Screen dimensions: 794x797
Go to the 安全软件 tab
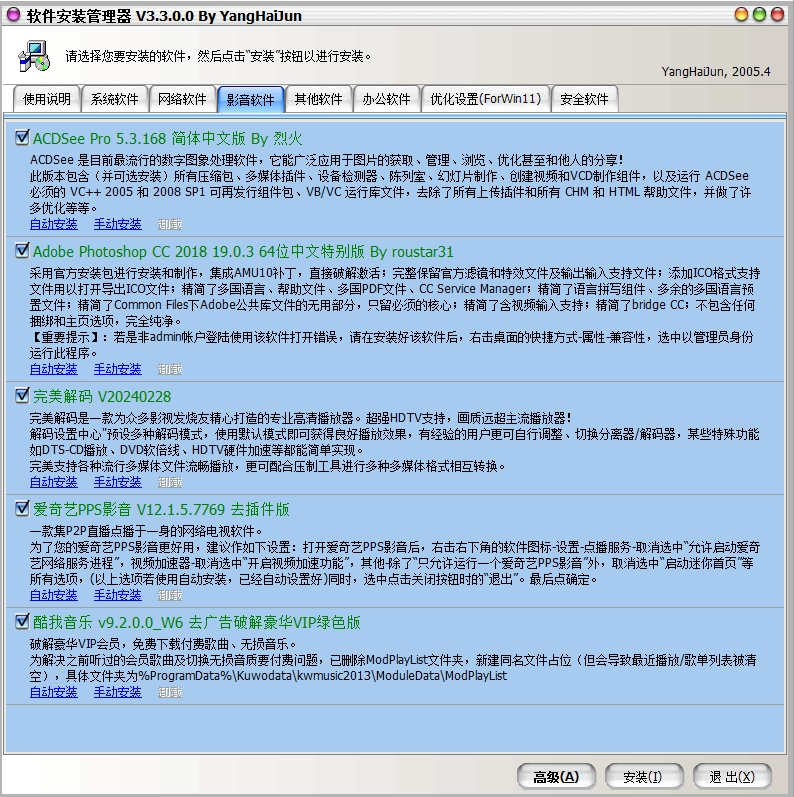tap(584, 99)
